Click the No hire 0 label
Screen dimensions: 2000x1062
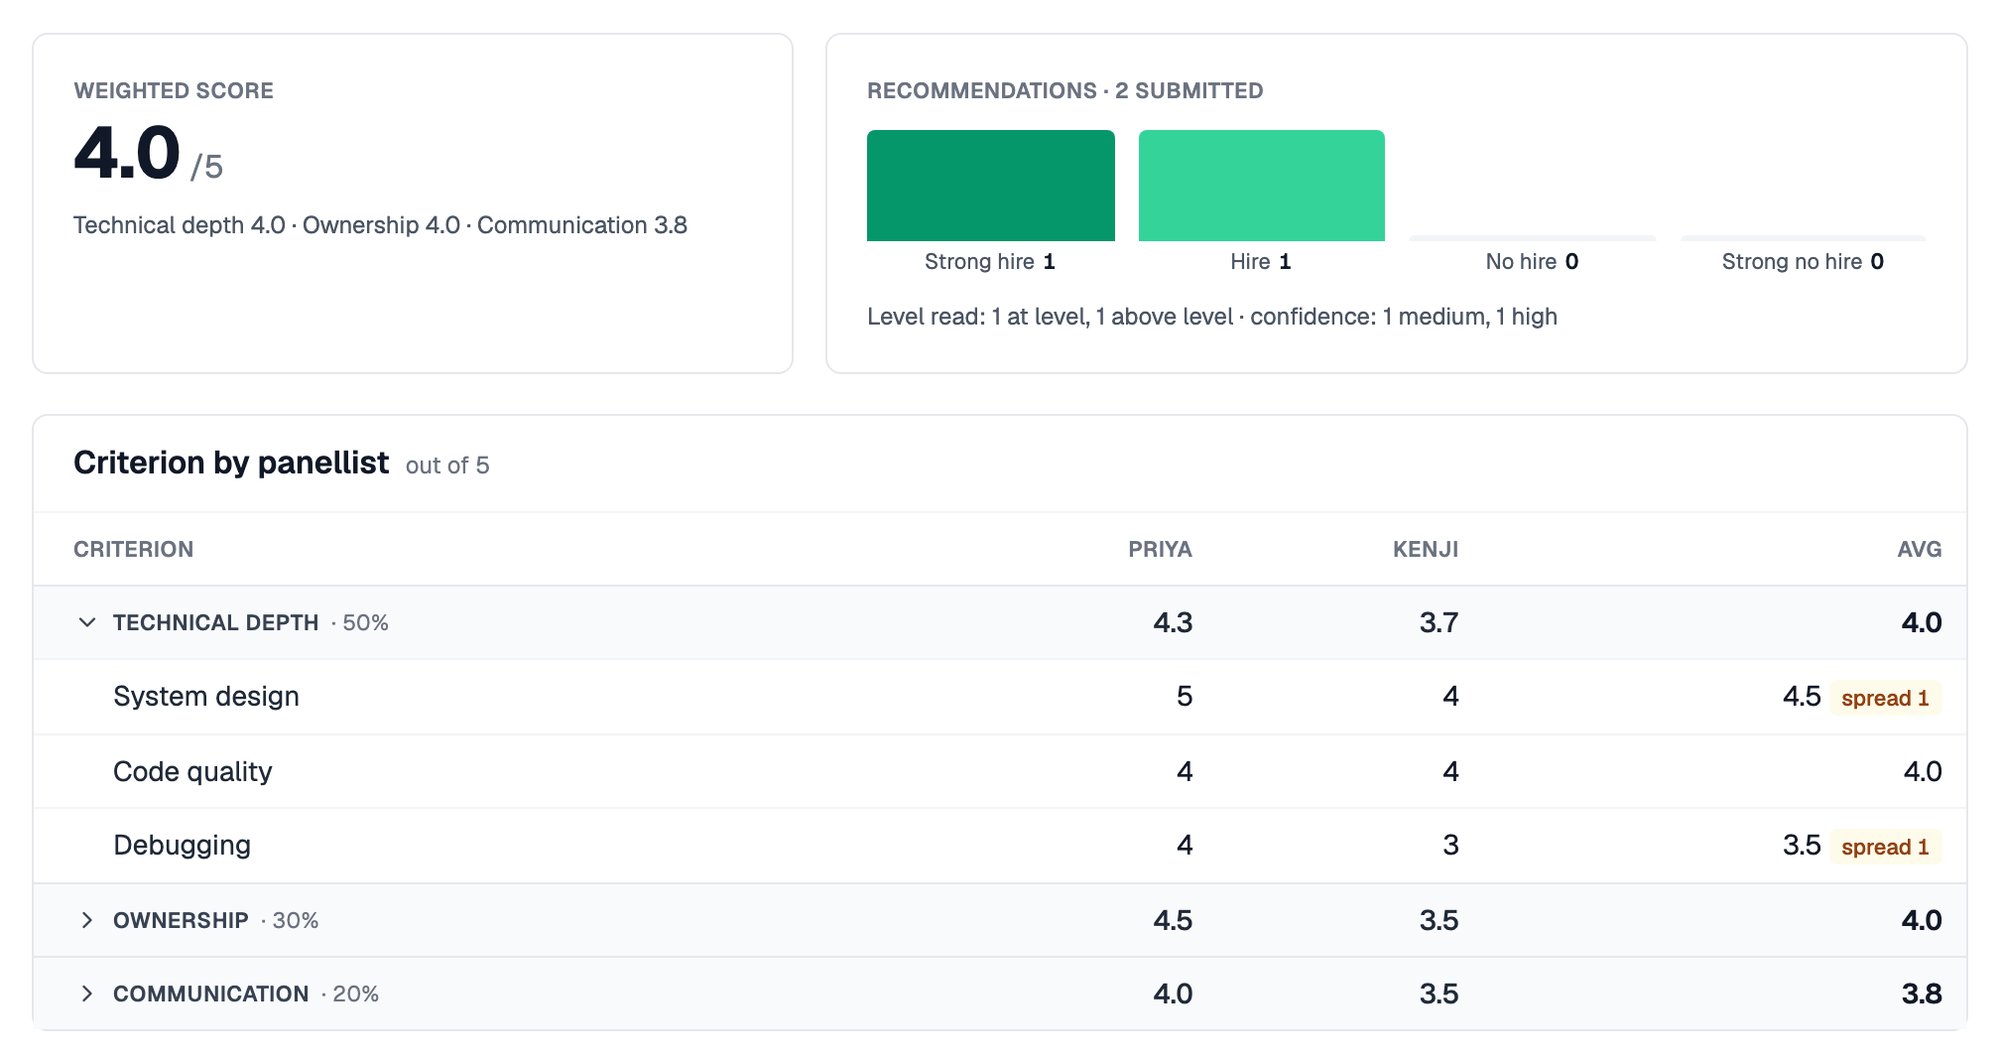coord(1532,262)
